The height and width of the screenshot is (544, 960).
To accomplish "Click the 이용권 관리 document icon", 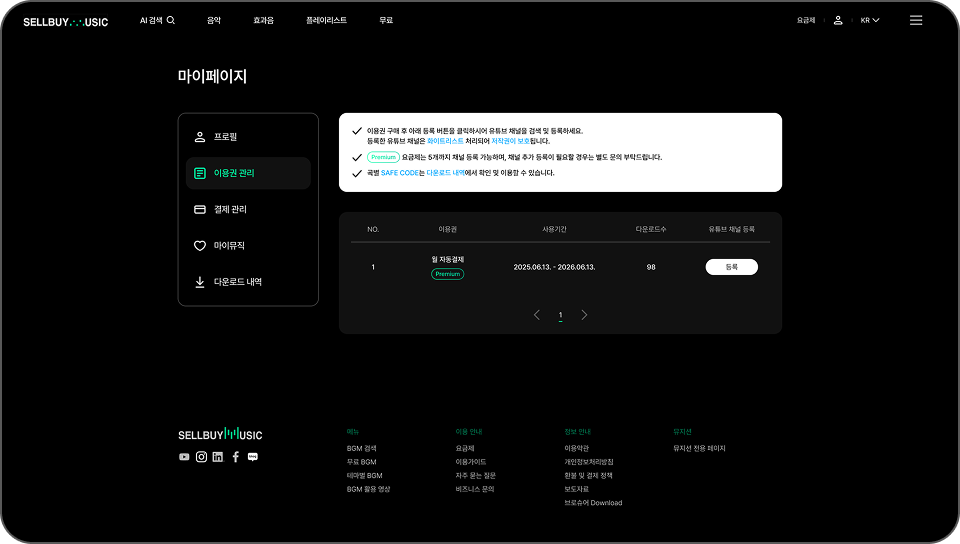I will 200,173.
